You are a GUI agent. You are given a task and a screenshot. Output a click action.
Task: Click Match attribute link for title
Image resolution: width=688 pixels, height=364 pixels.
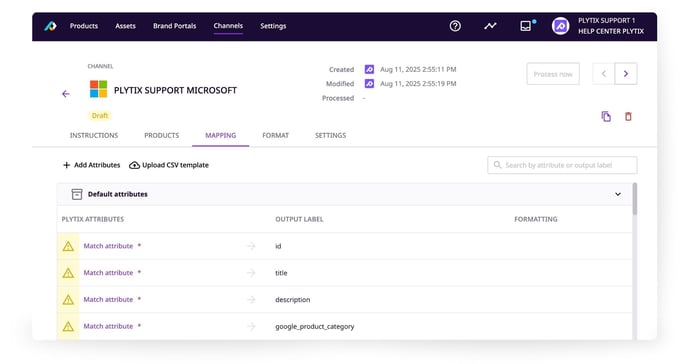(x=108, y=273)
